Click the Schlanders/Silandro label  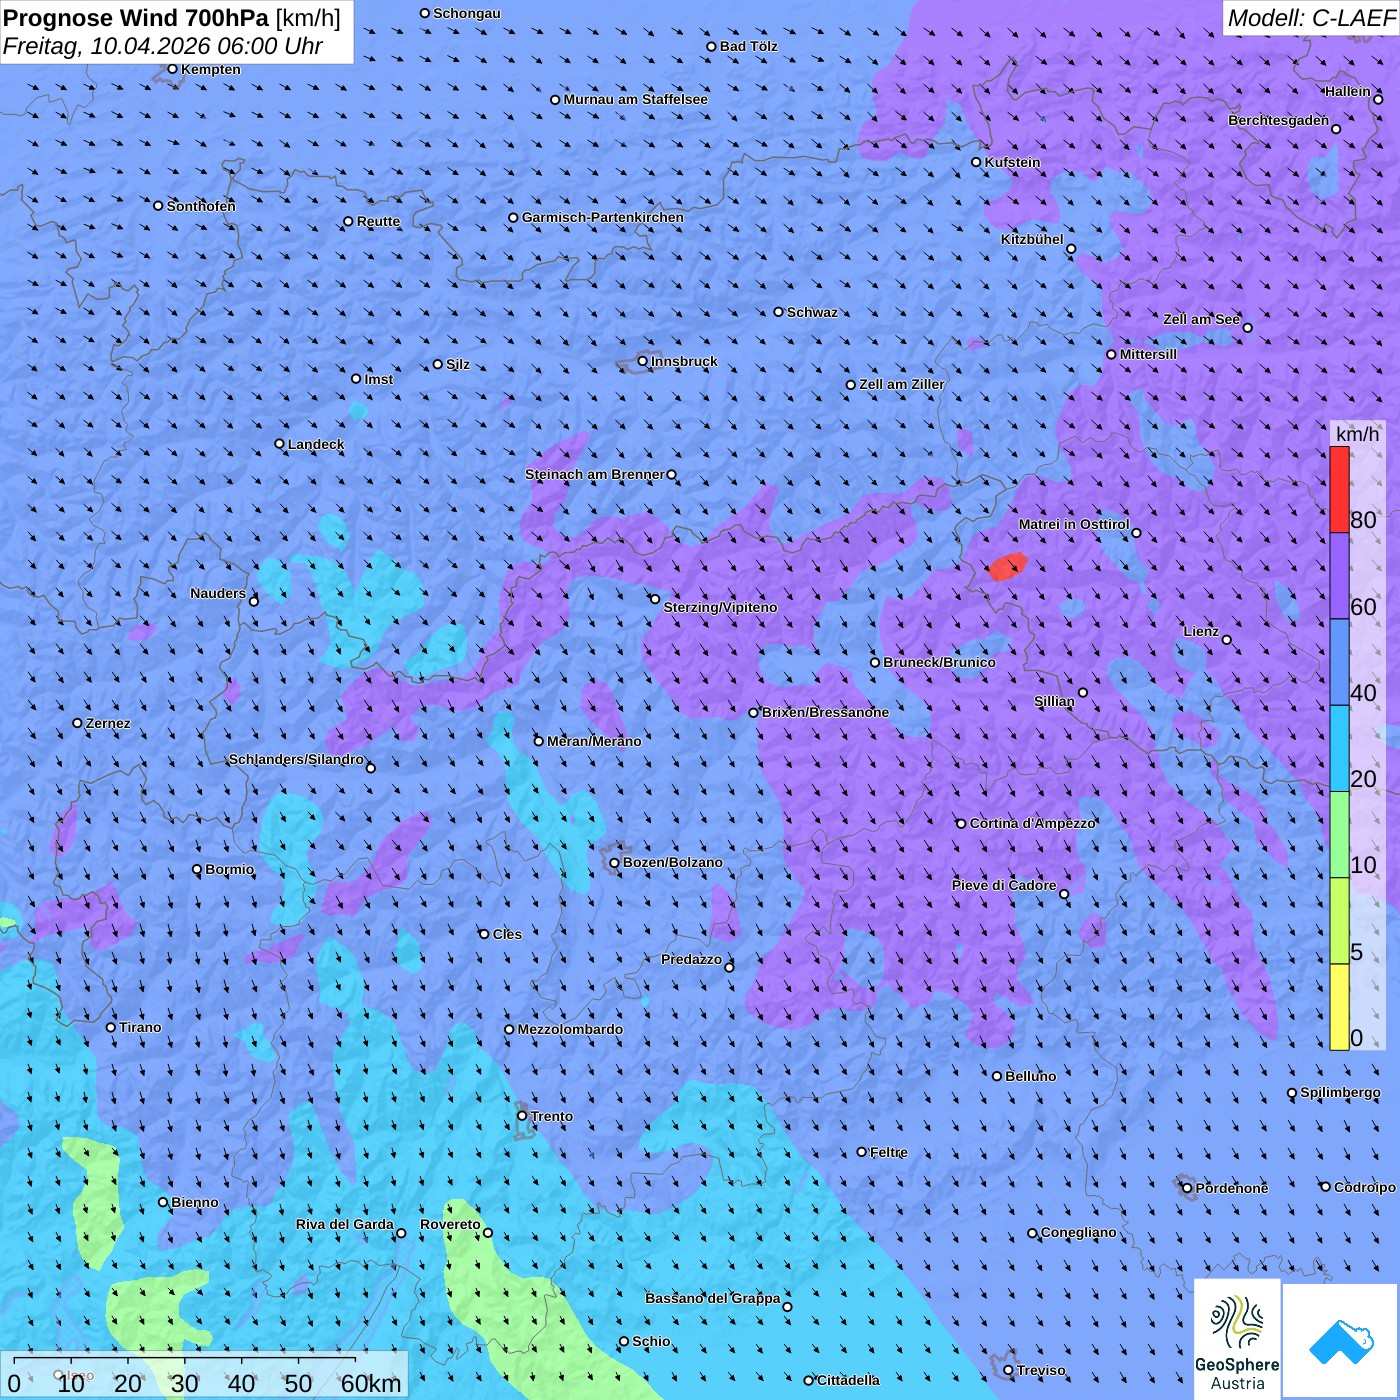[x=296, y=759]
